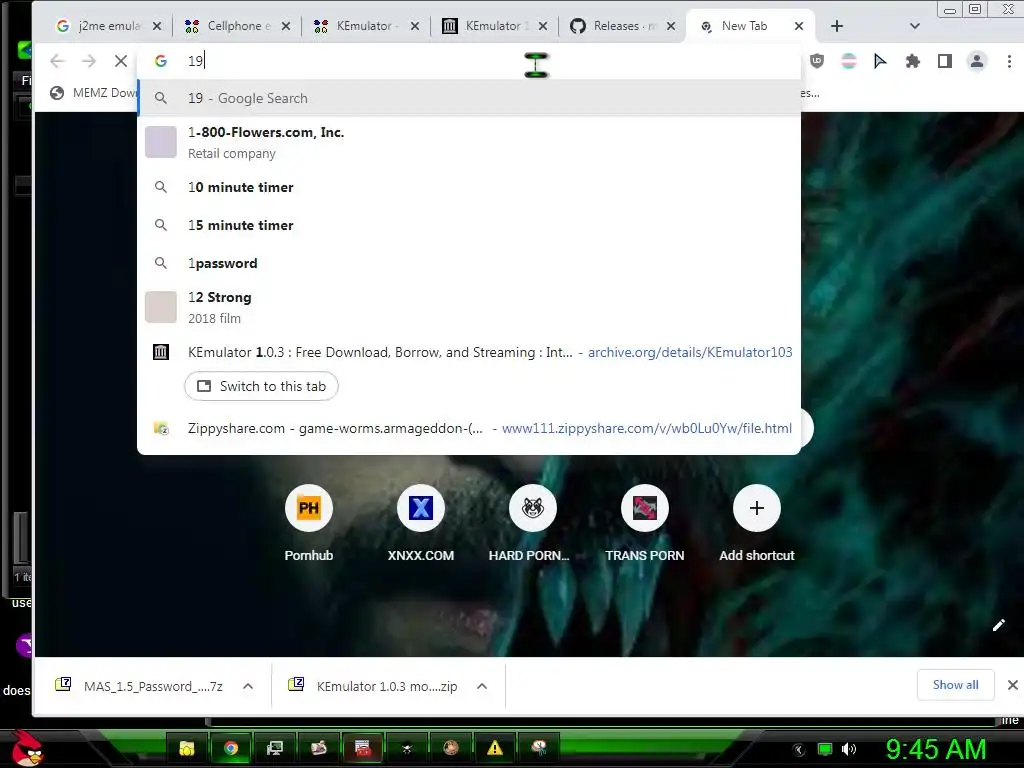Viewport: 1024px width, 768px height.
Task: Select the '19 - Google Search' suggestion
Action: click(469, 98)
